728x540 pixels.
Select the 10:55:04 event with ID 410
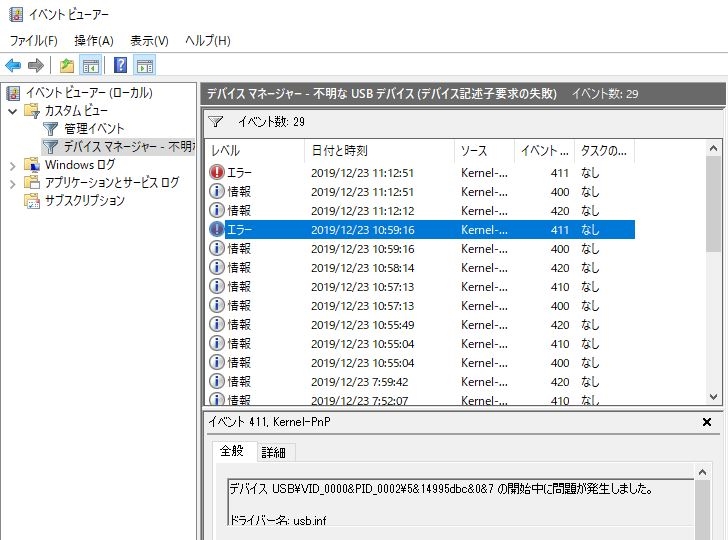[x=420, y=344]
